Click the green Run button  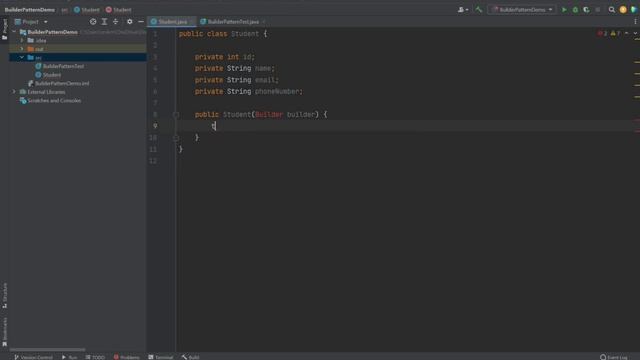564,9
